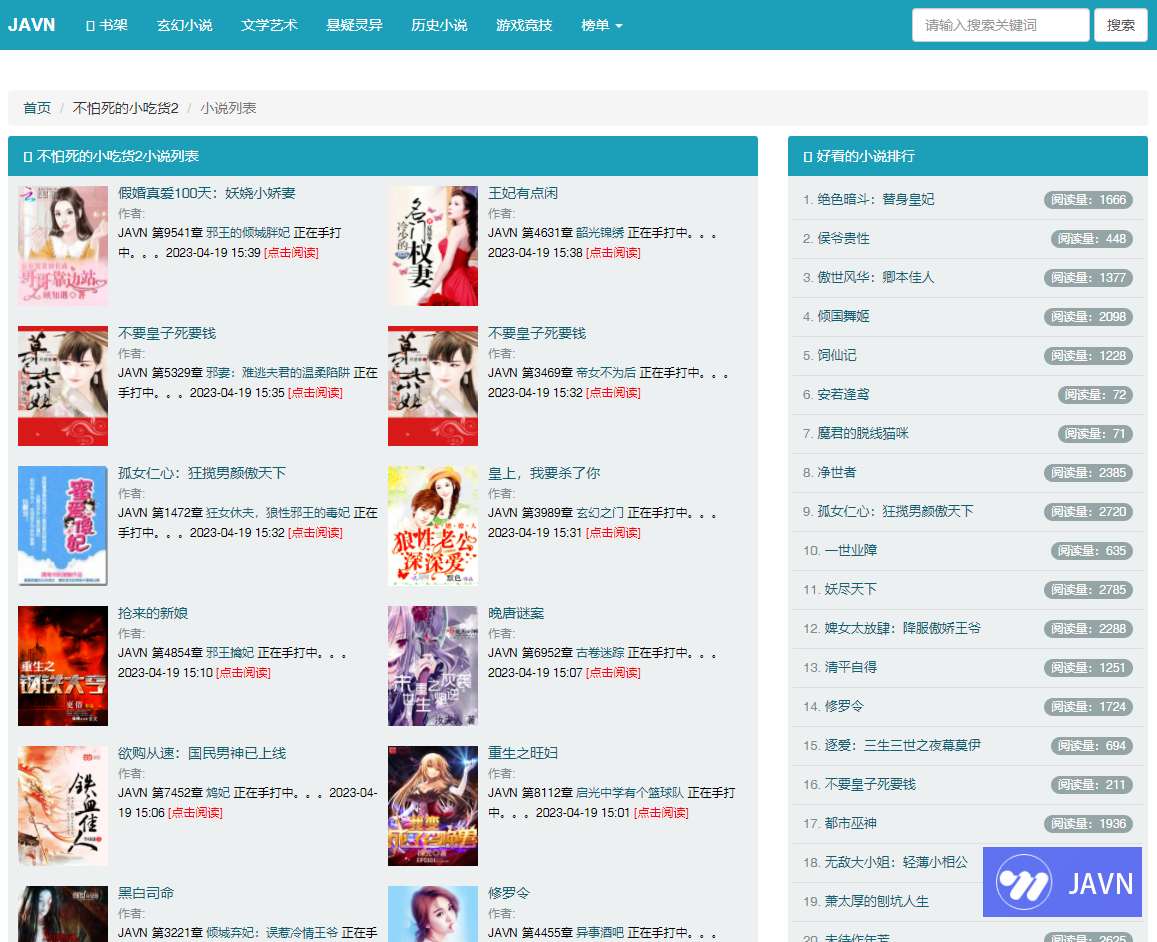
Task: Open ranking item 净世者
Action: 837,473
